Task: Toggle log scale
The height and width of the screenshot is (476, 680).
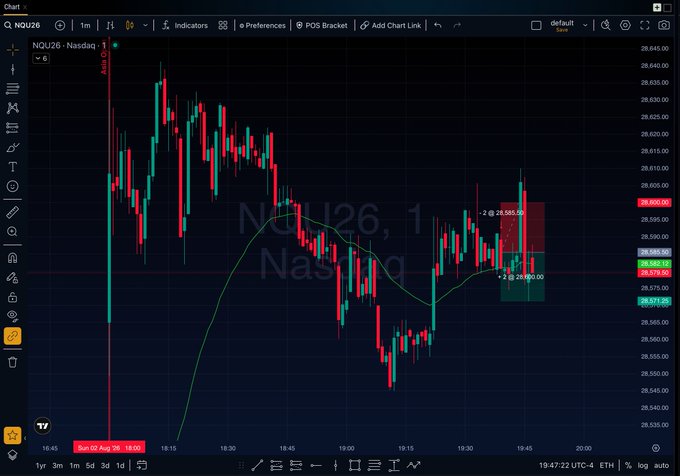Action: click(x=643, y=465)
